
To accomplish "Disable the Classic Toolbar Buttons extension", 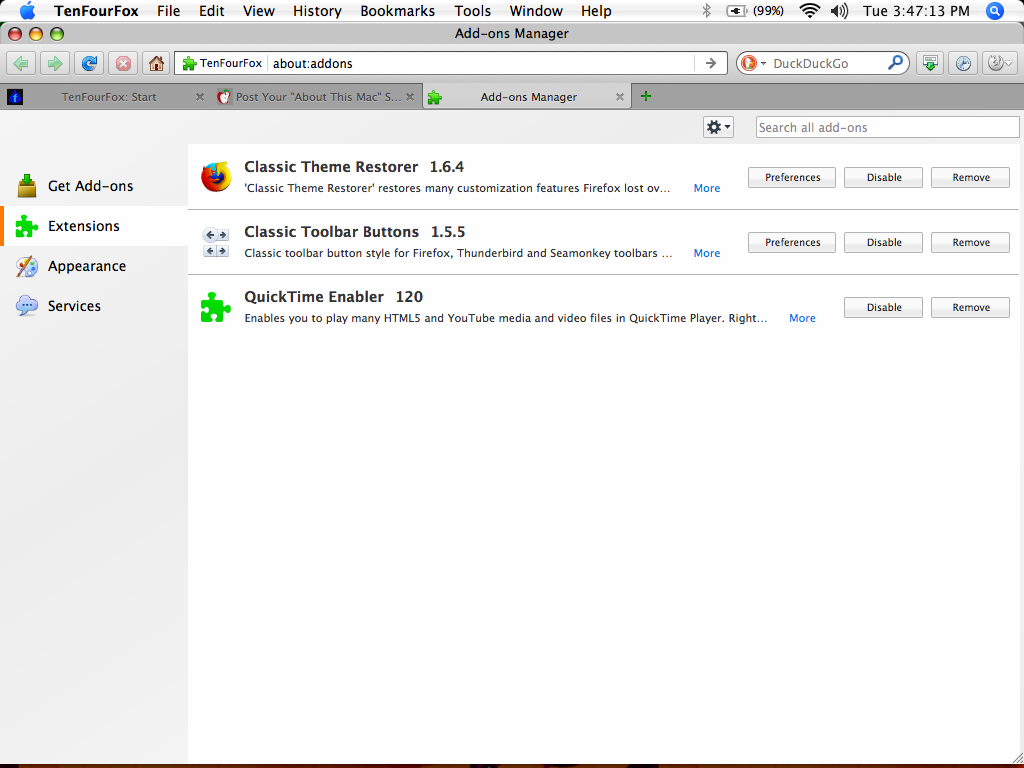I will click(x=884, y=242).
